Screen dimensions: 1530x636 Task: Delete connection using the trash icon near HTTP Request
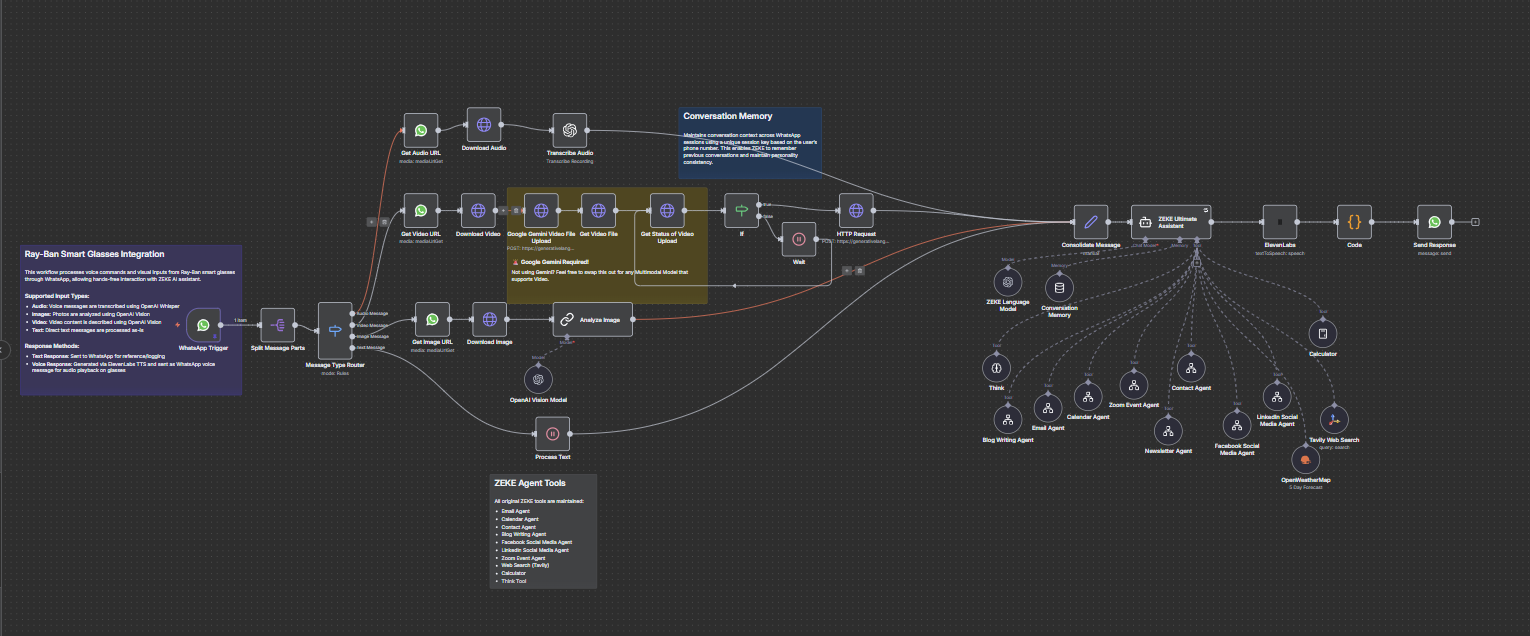tap(859, 271)
